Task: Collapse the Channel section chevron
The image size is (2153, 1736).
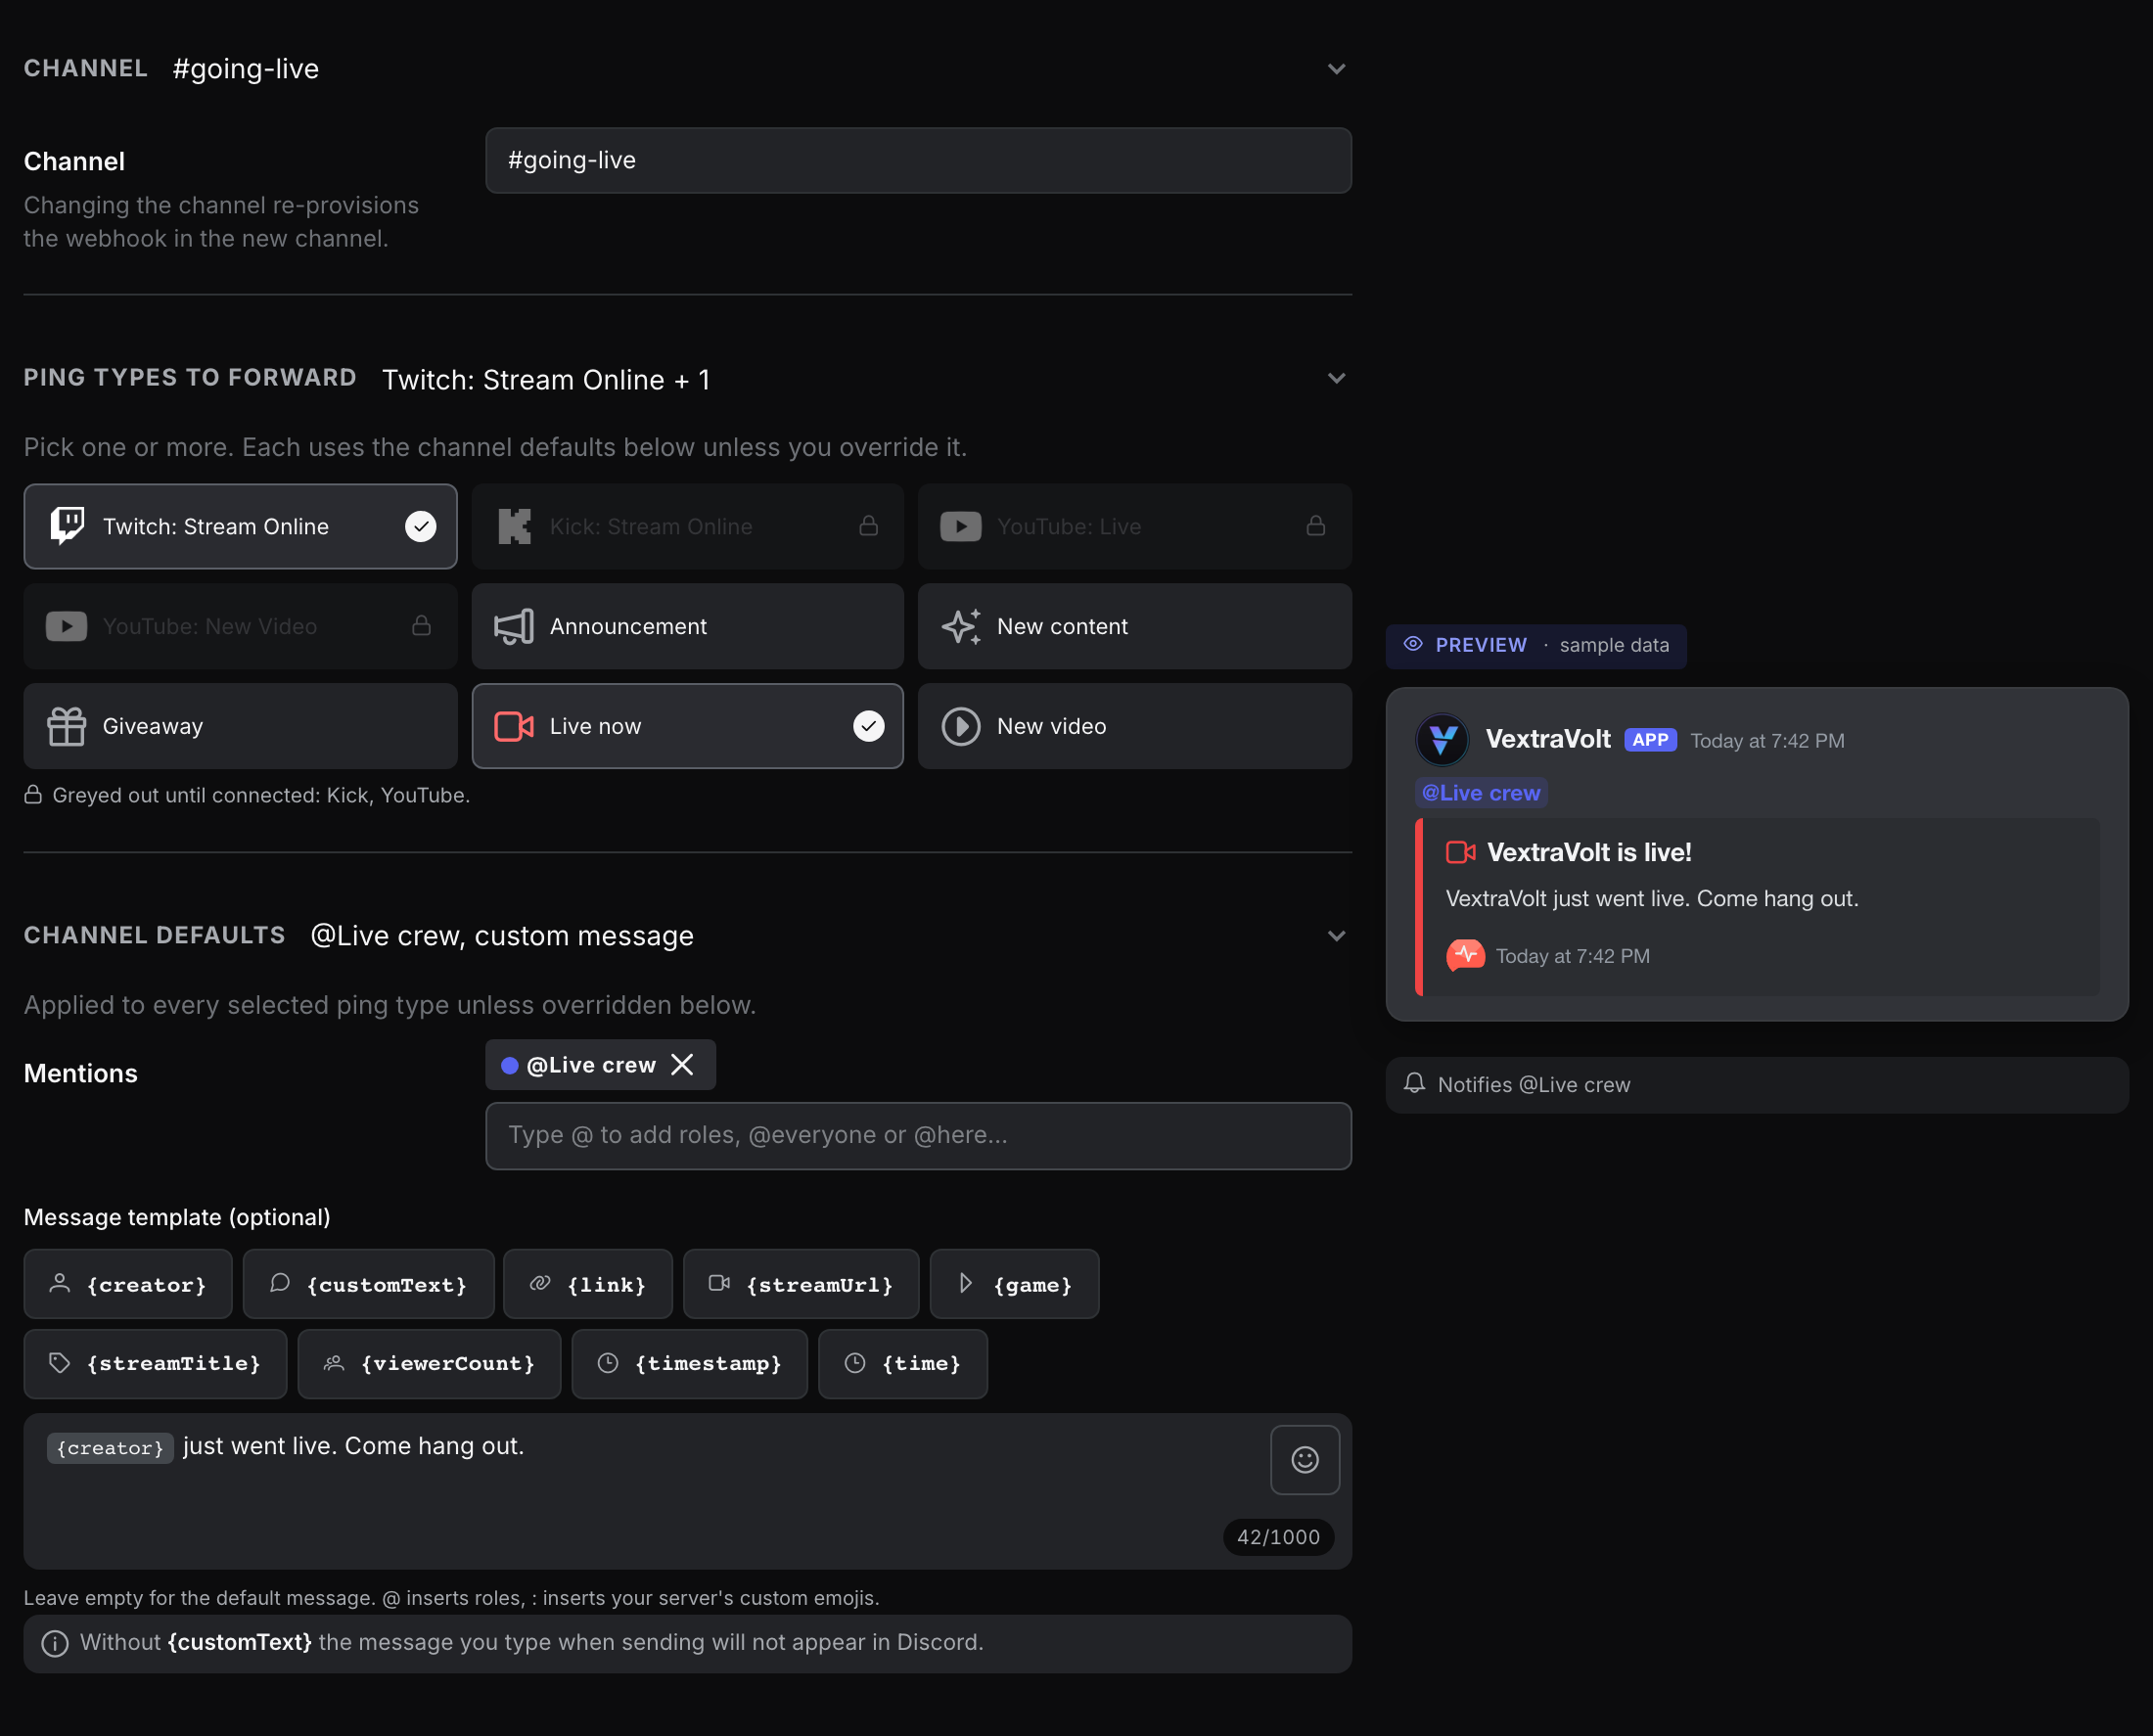Action: tap(1336, 69)
